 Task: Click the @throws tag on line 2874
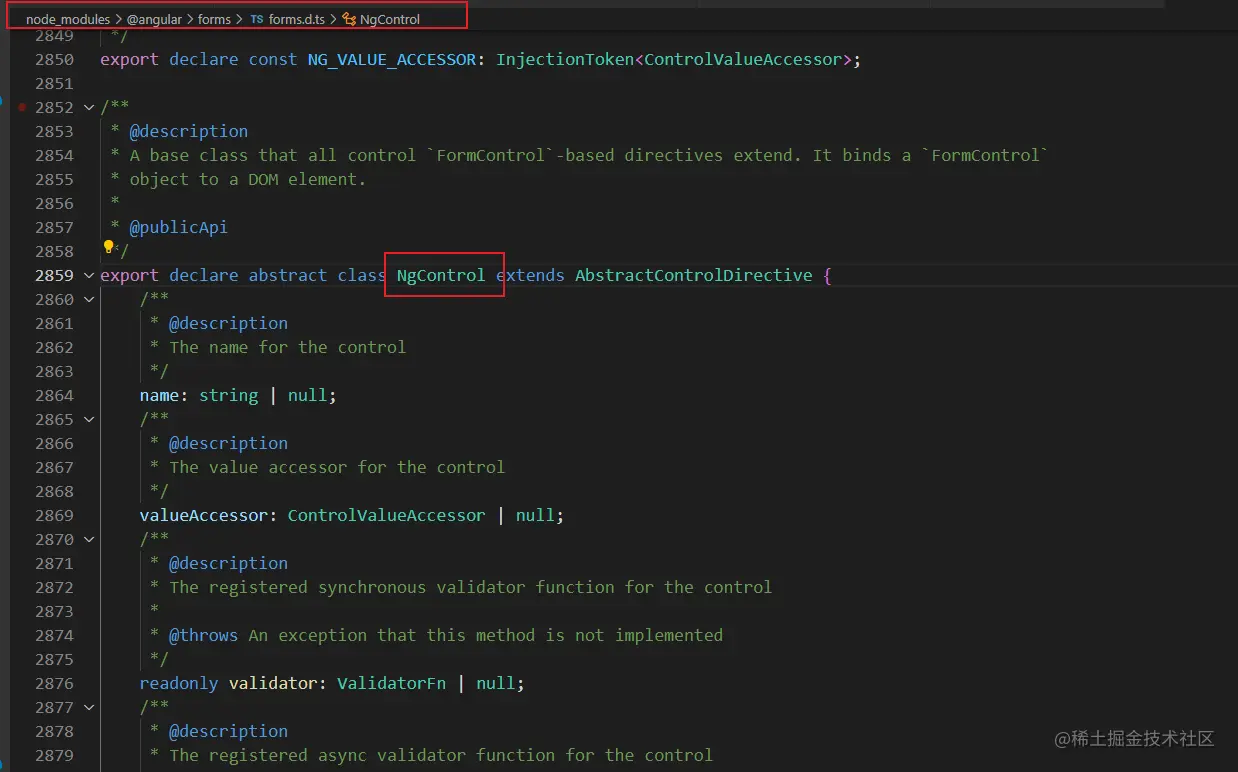[x=204, y=635]
